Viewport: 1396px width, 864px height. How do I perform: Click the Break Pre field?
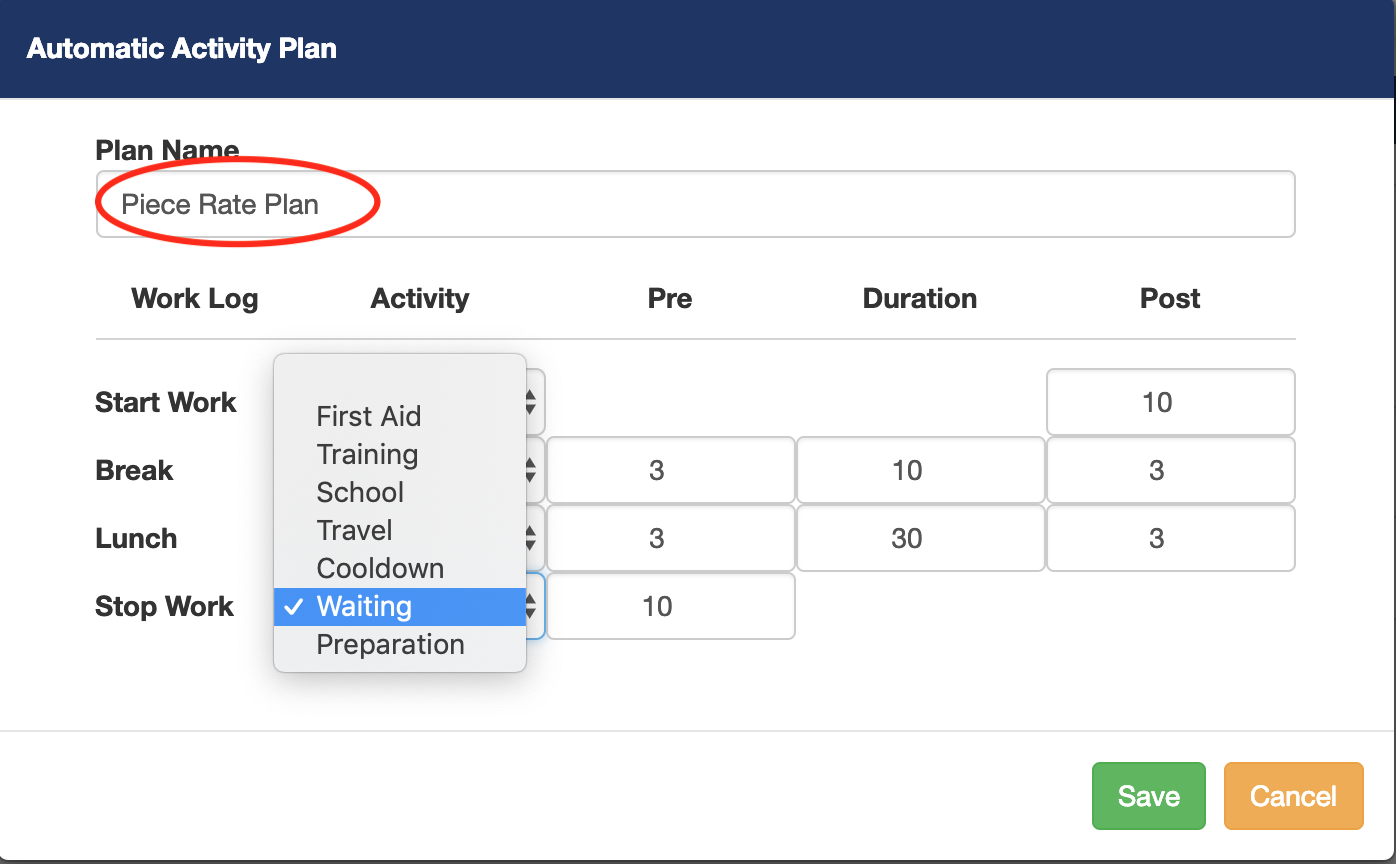tap(670, 470)
